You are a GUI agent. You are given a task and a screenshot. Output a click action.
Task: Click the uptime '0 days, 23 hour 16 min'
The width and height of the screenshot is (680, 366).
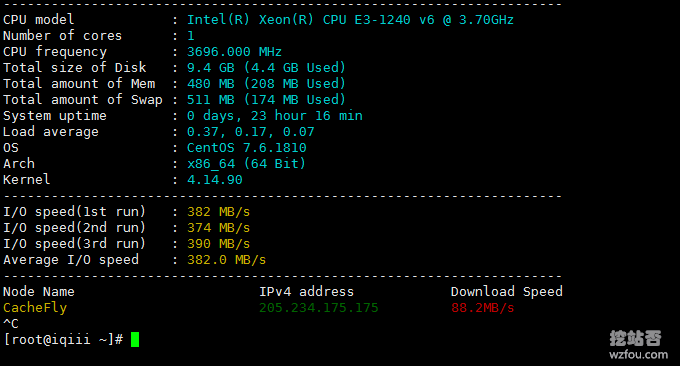click(x=275, y=116)
